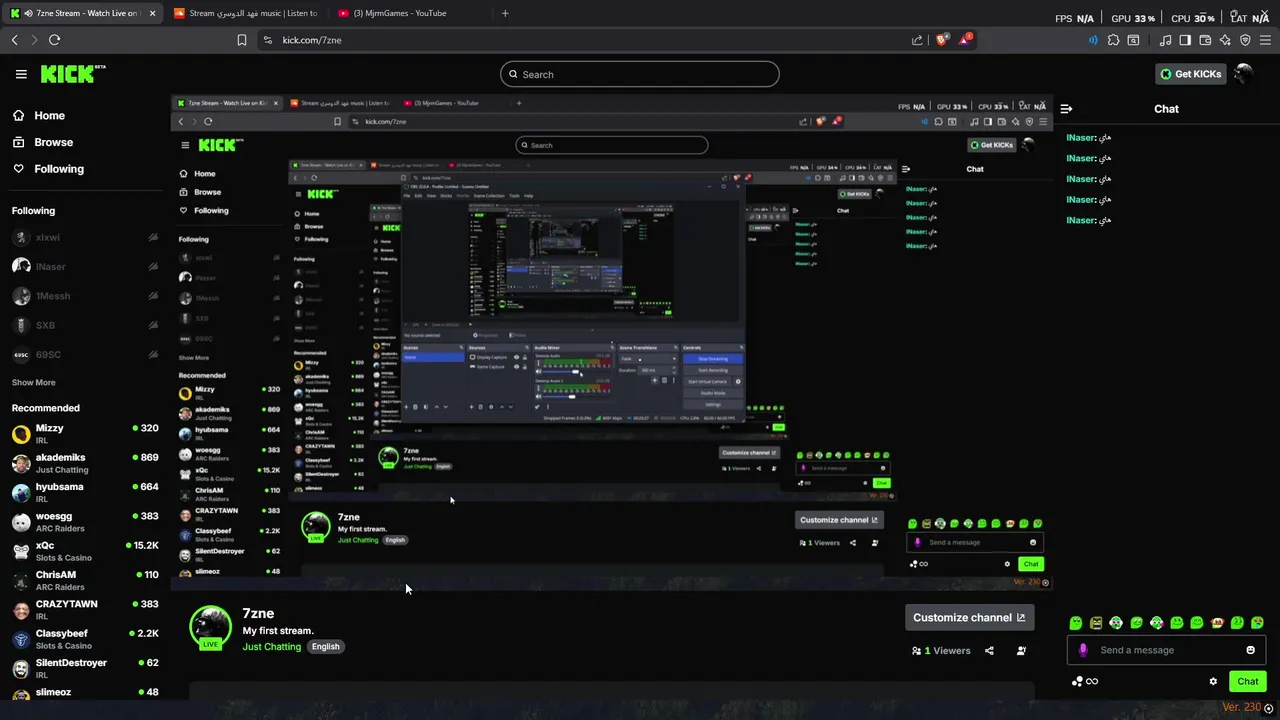
Task: Expand followed channels with Show More
Action: coord(33,382)
